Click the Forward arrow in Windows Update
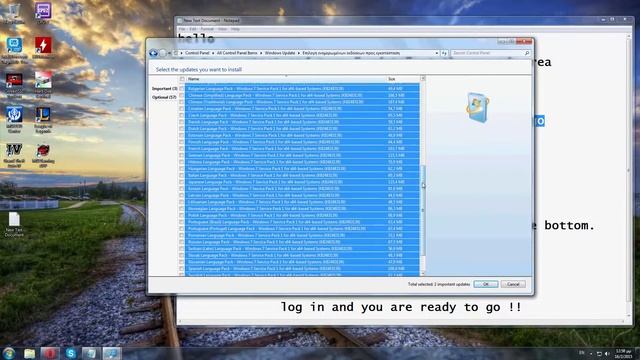 tap(163, 53)
